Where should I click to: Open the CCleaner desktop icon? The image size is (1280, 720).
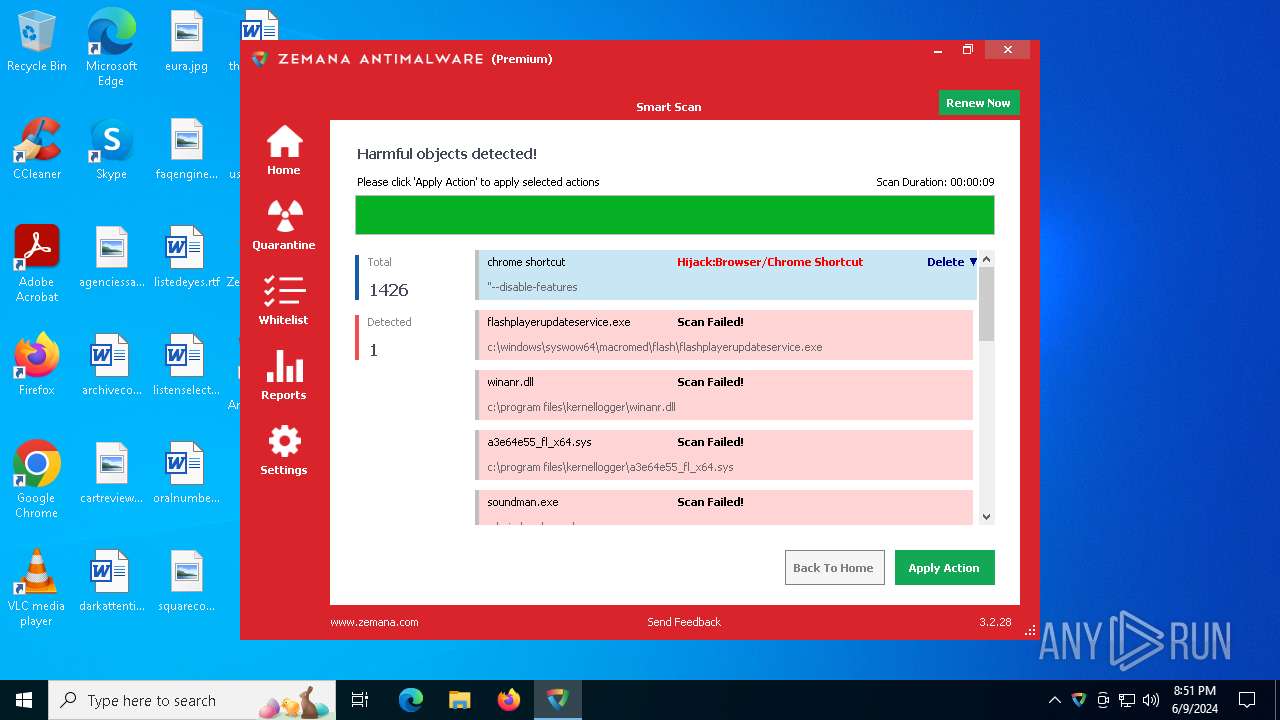[37, 150]
